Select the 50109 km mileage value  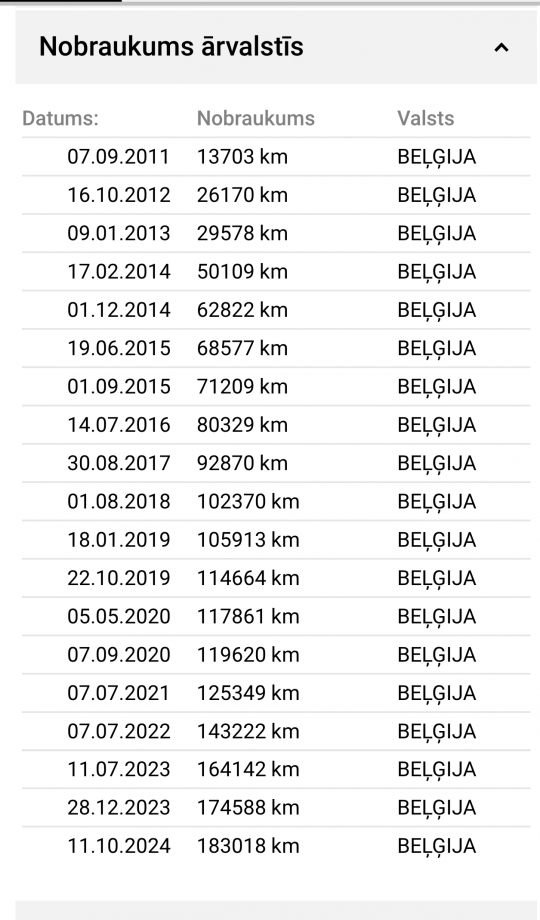pos(242,271)
